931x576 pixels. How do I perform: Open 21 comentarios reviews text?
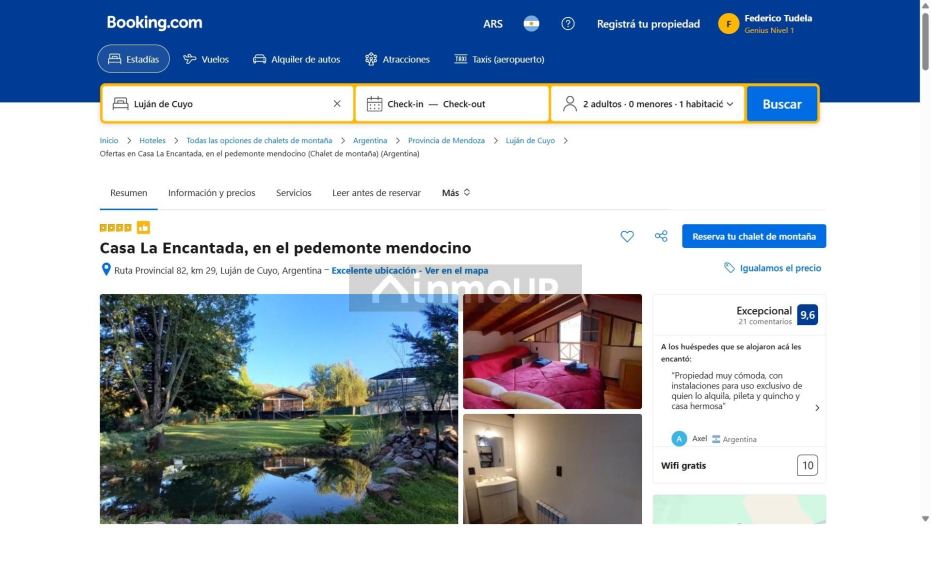pyautogui.click(x=765, y=322)
